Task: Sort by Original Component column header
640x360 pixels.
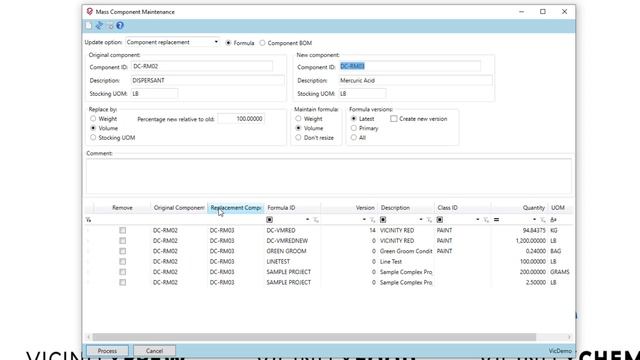Action: (x=179, y=208)
